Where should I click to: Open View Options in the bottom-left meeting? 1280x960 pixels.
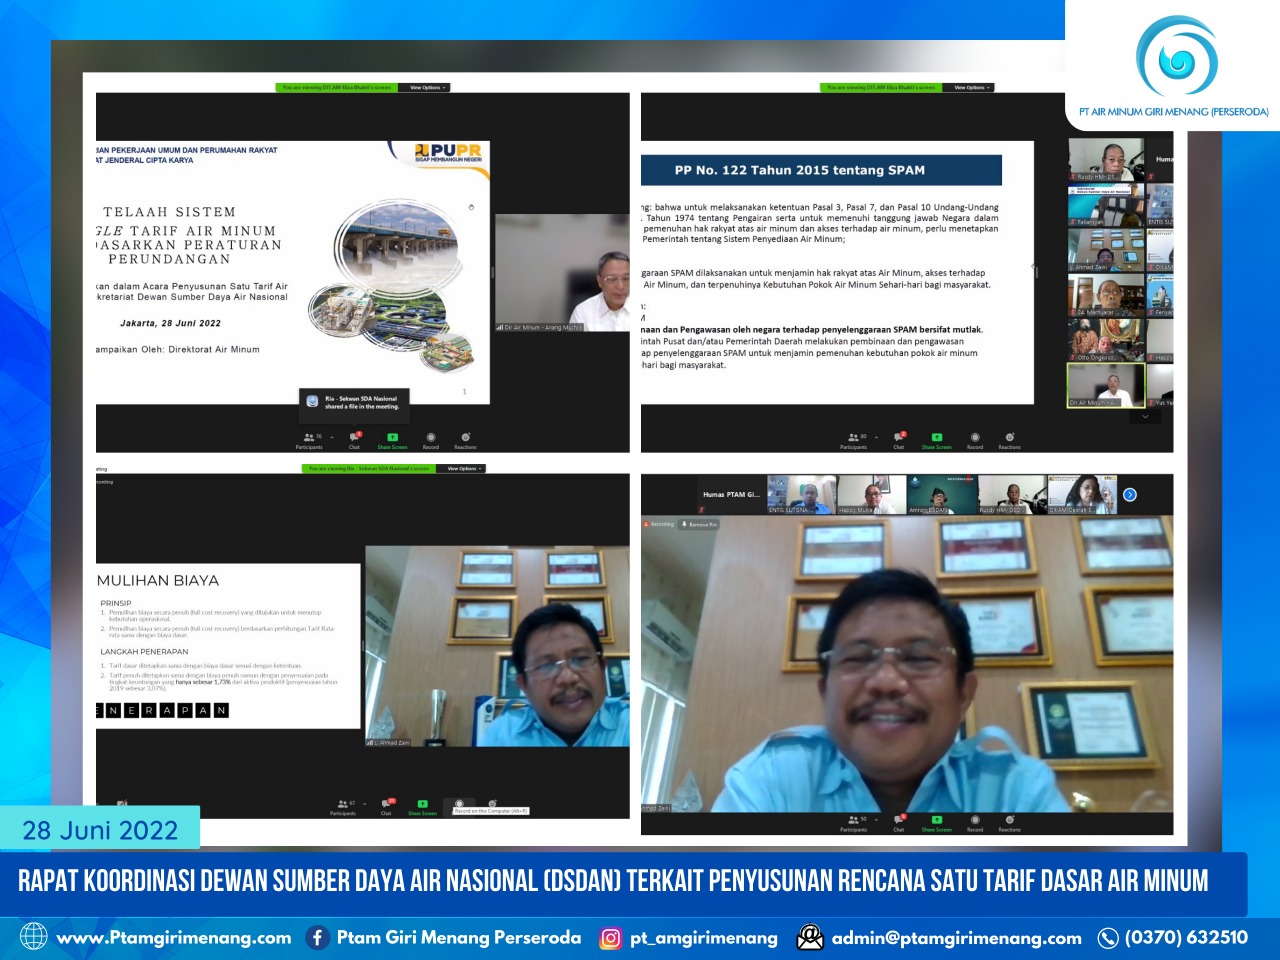[x=462, y=467]
